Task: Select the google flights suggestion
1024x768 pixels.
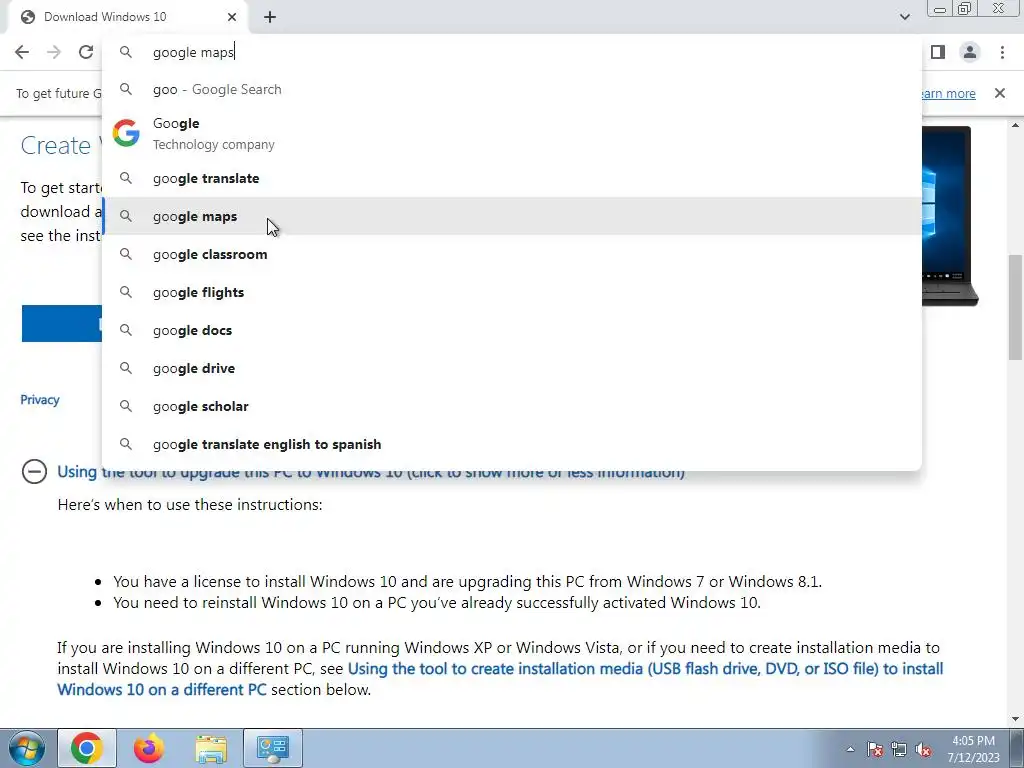Action: tap(512, 292)
